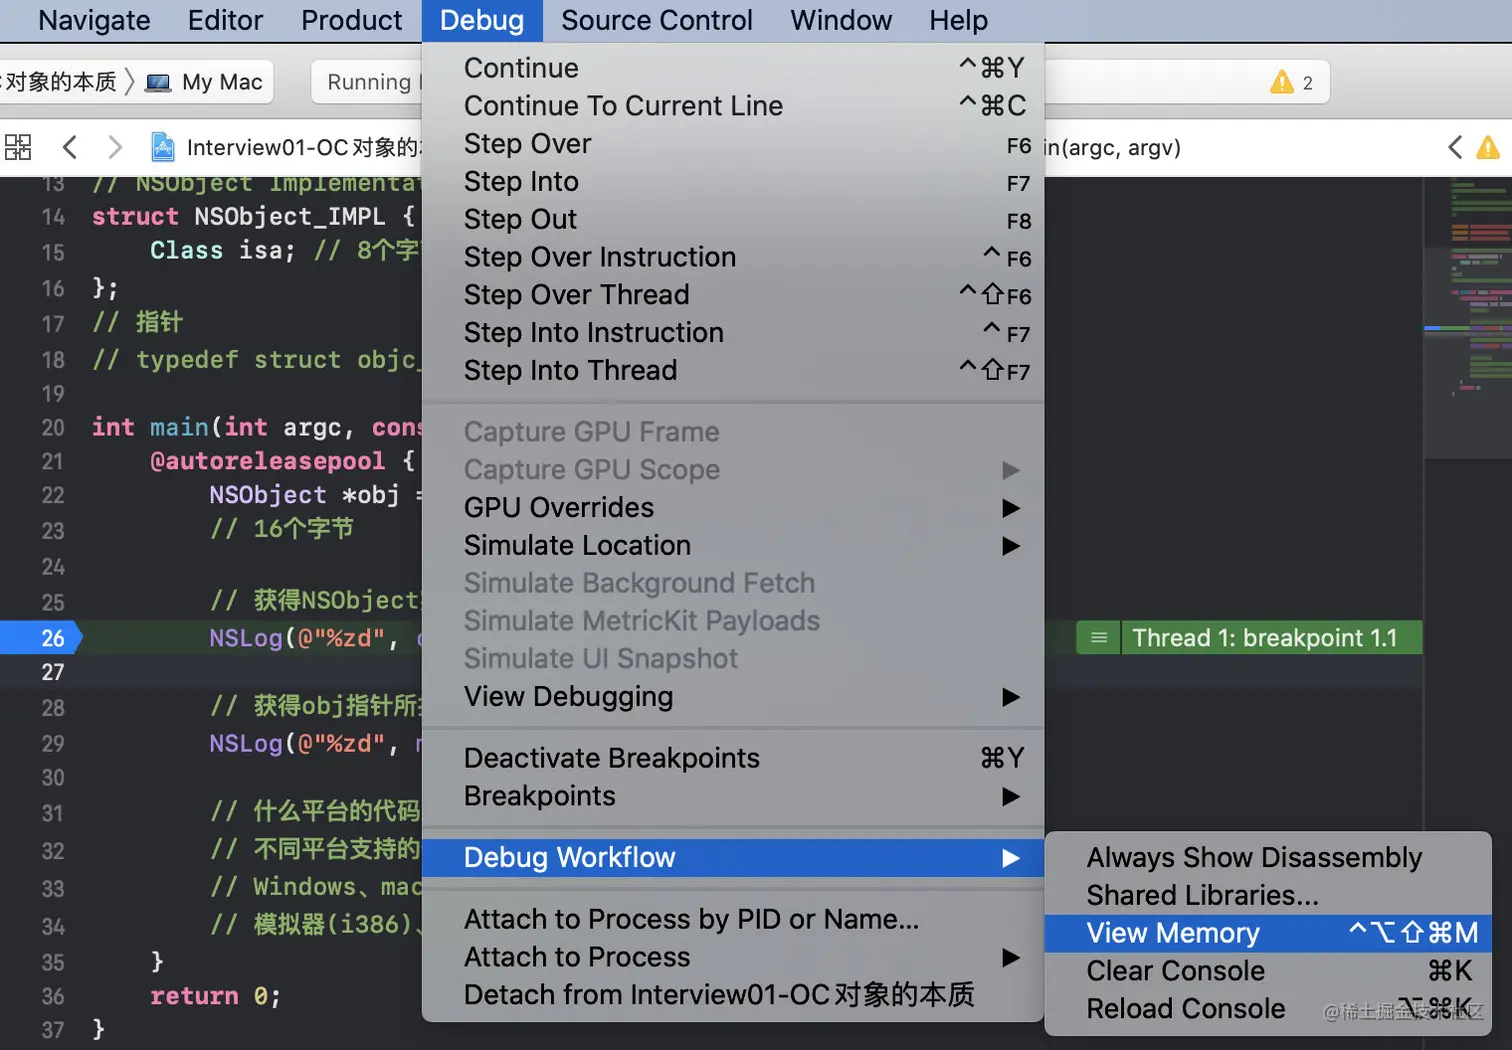Expand Simulate Location submenu
Screen dimensions: 1512x1050
(733, 546)
